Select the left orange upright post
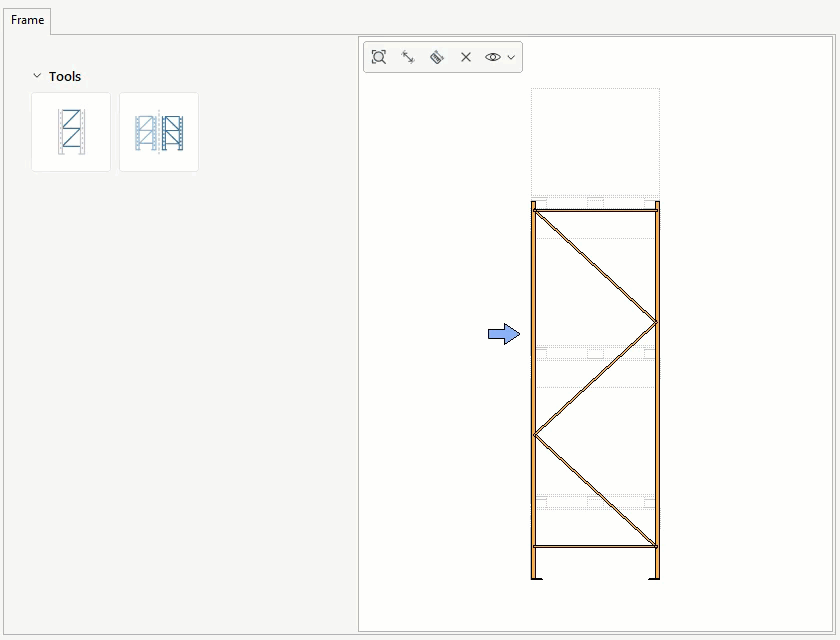 pyautogui.click(x=533, y=390)
